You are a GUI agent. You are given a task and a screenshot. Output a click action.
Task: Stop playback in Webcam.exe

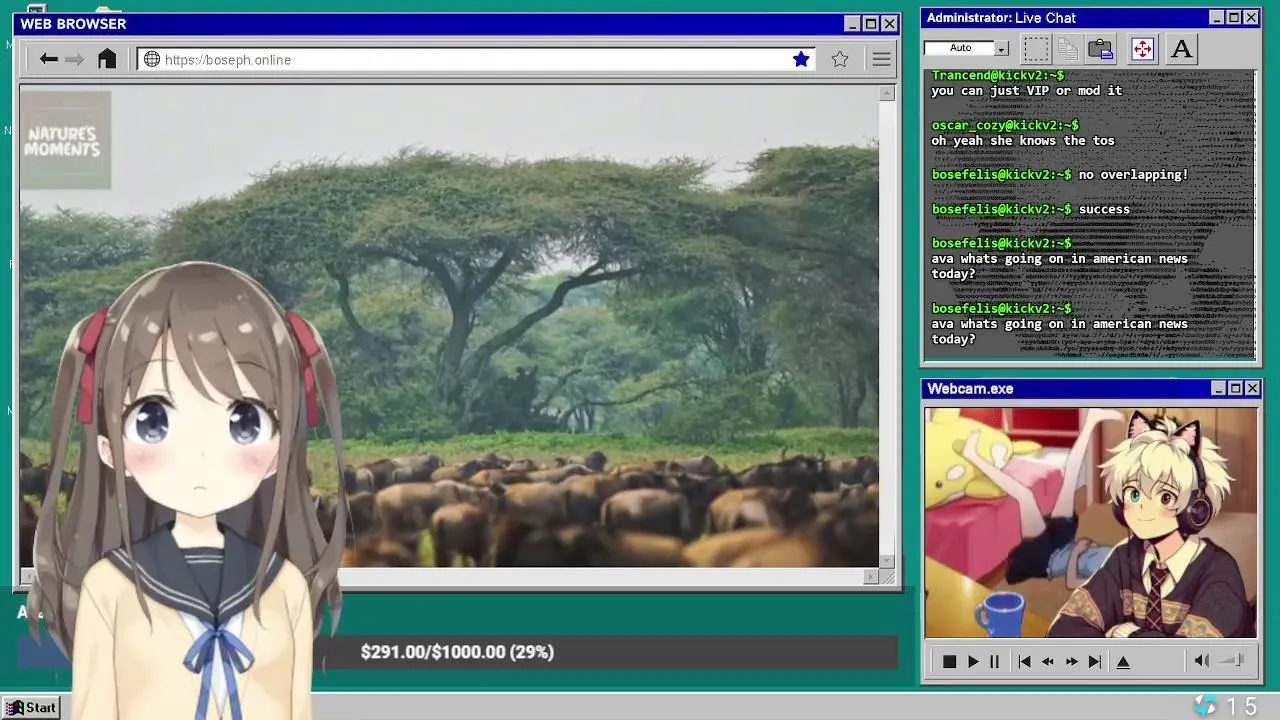pyautogui.click(x=949, y=662)
